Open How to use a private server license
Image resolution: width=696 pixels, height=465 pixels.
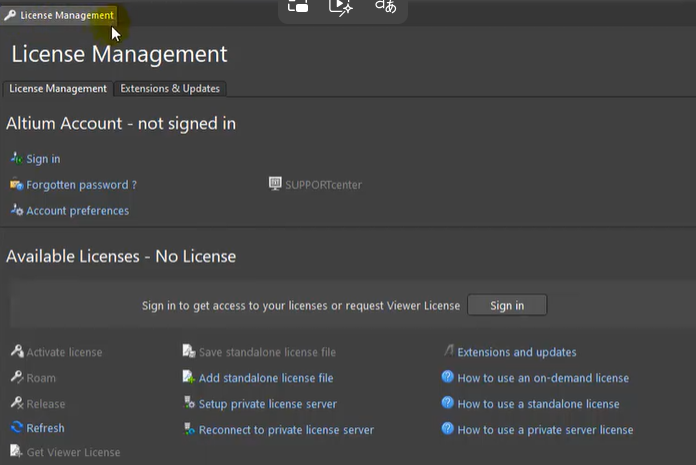click(x=545, y=430)
